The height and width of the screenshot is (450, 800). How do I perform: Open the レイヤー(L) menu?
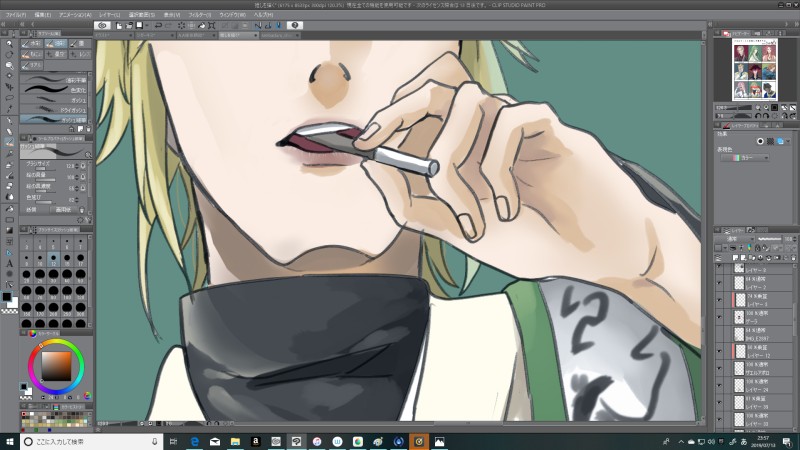(110, 15)
